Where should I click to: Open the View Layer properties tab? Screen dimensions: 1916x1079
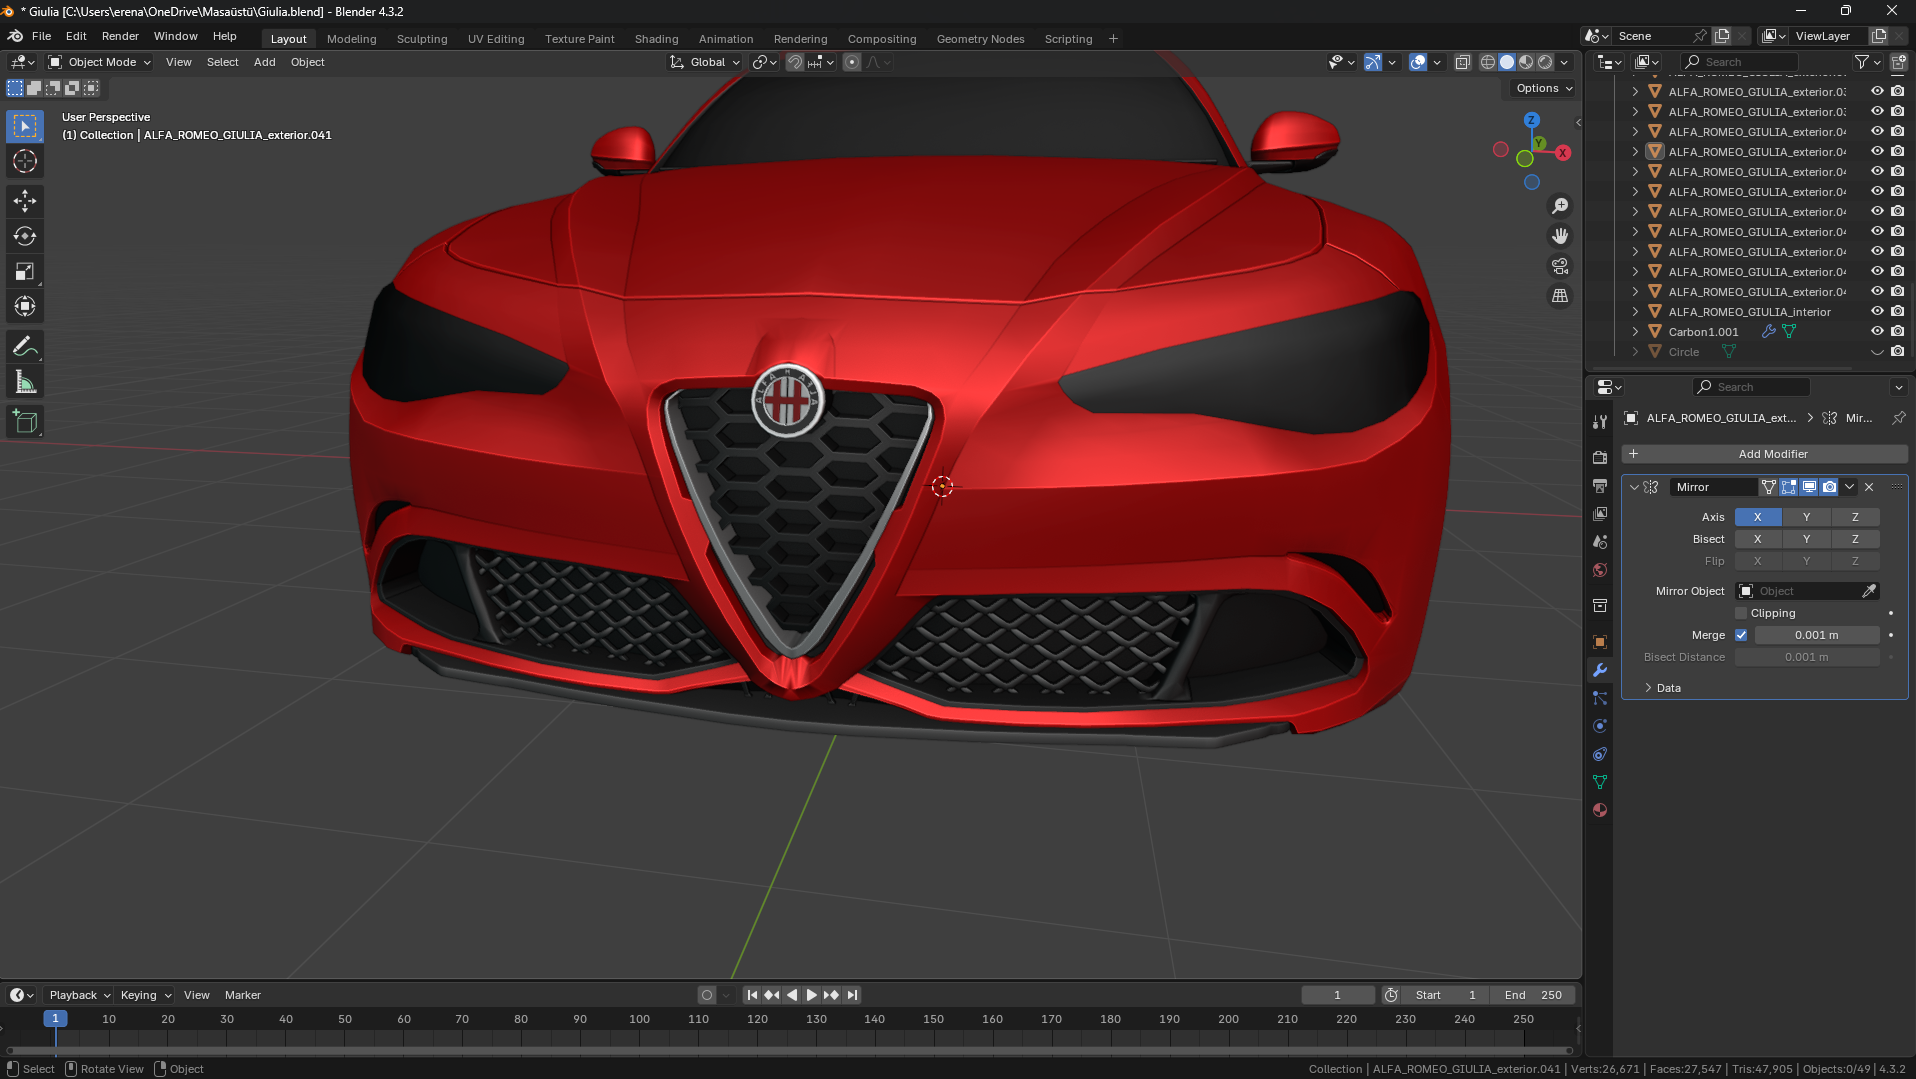pos(1600,513)
